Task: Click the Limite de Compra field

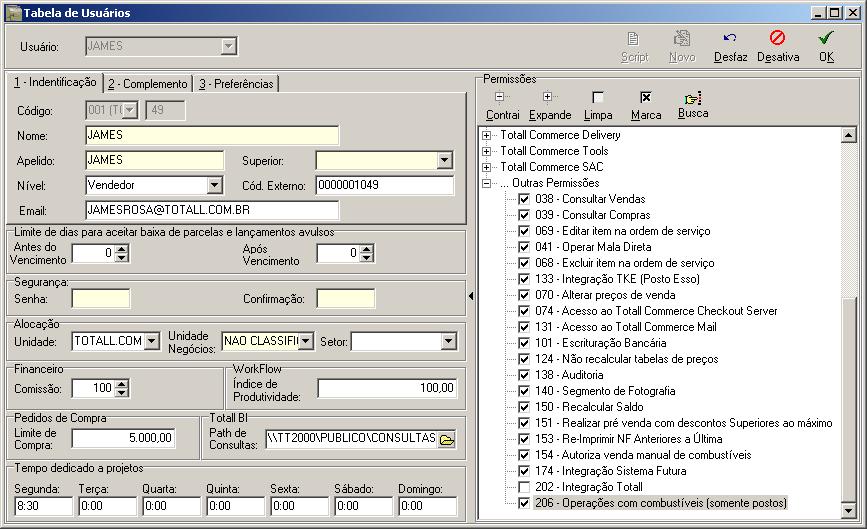Action: coord(123,438)
